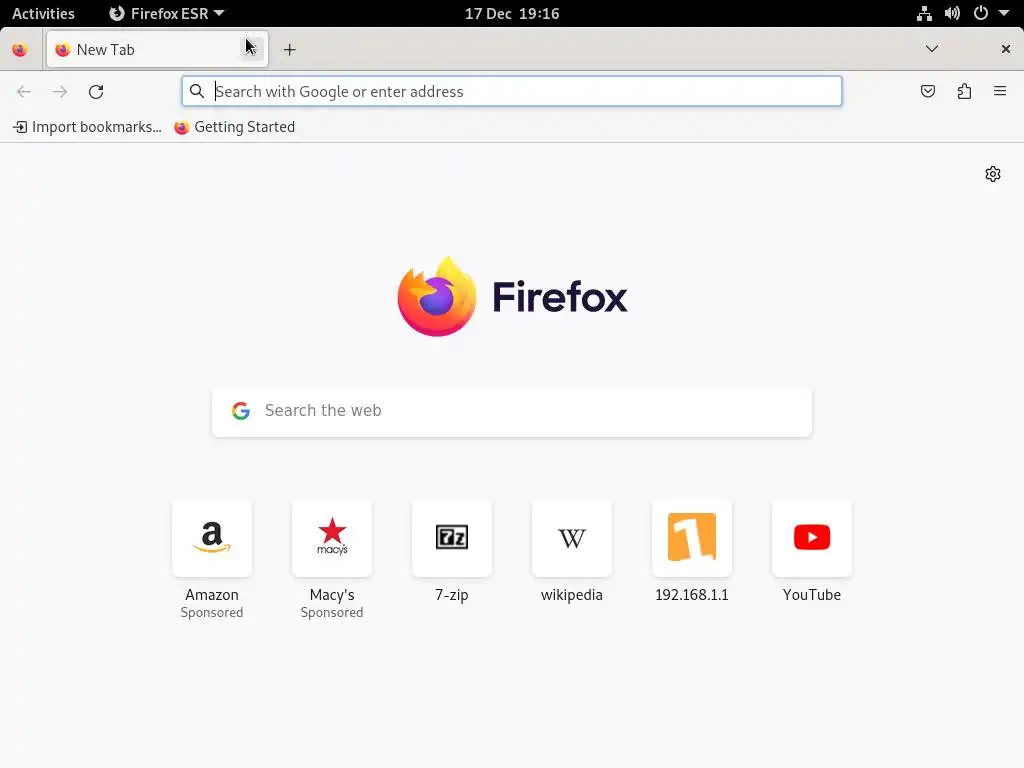The image size is (1024, 768).
Task: Focus the address bar field
Action: click(512, 91)
